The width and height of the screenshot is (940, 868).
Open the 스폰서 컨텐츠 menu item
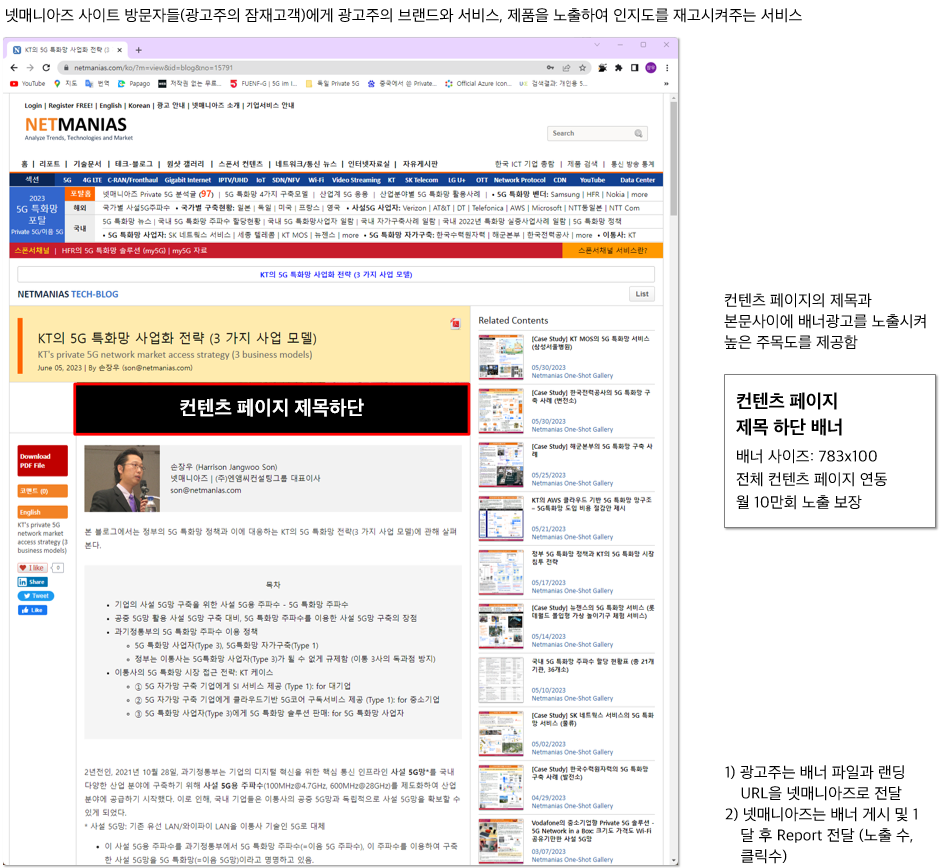click(x=240, y=164)
